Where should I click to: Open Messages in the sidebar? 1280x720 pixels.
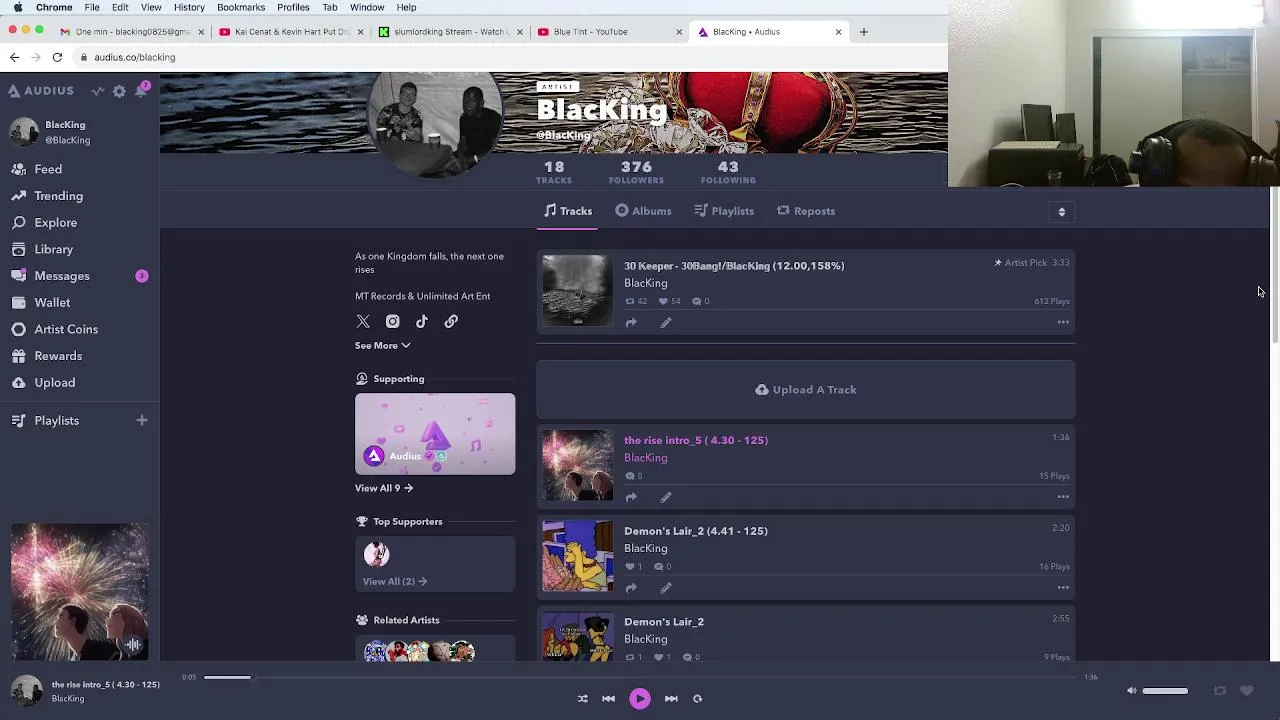(x=80, y=276)
